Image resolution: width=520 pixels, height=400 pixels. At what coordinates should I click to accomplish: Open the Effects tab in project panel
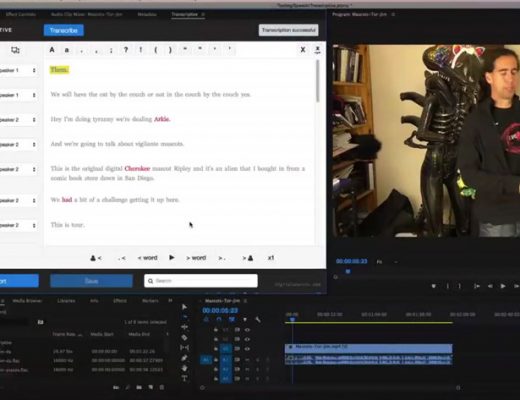point(120,301)
